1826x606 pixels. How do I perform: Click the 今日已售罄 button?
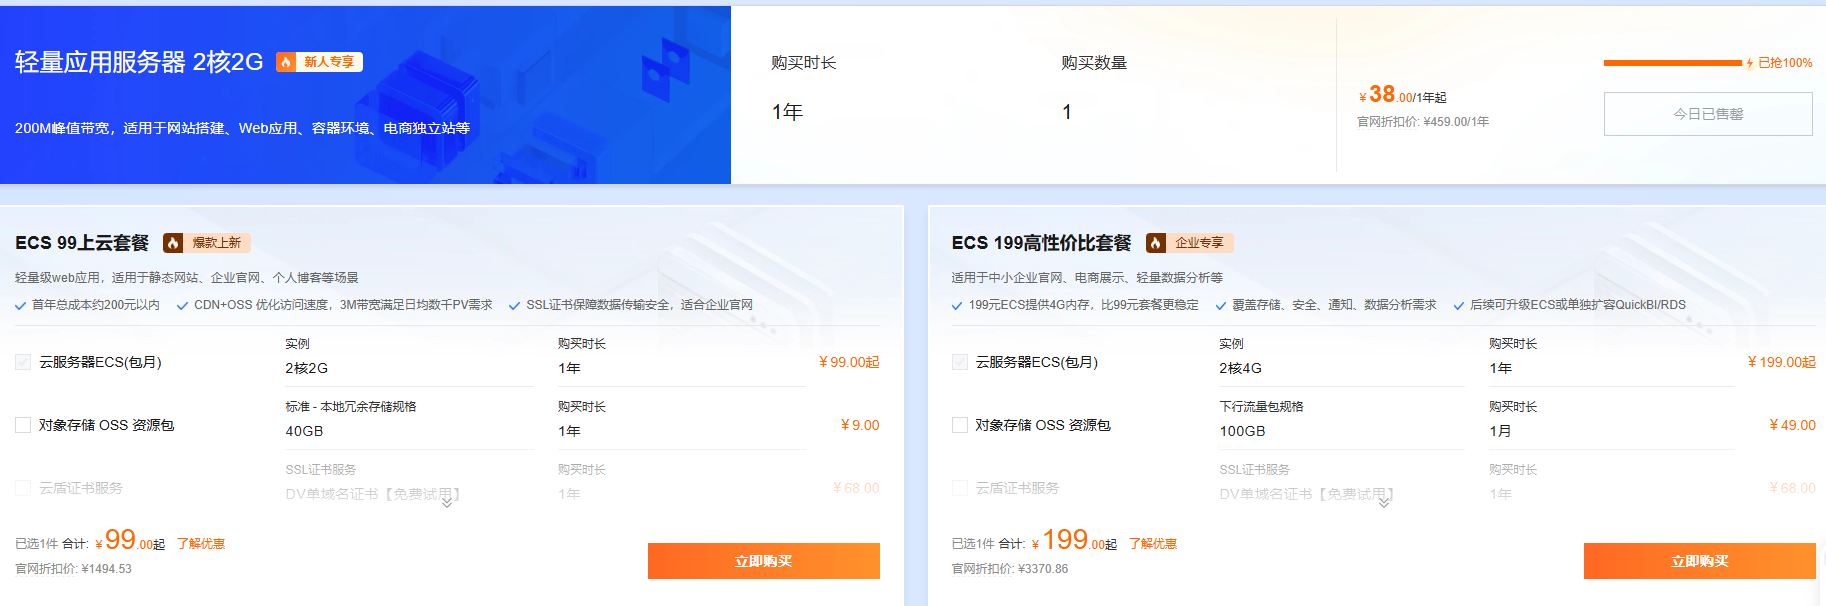tap(1708, 114)
